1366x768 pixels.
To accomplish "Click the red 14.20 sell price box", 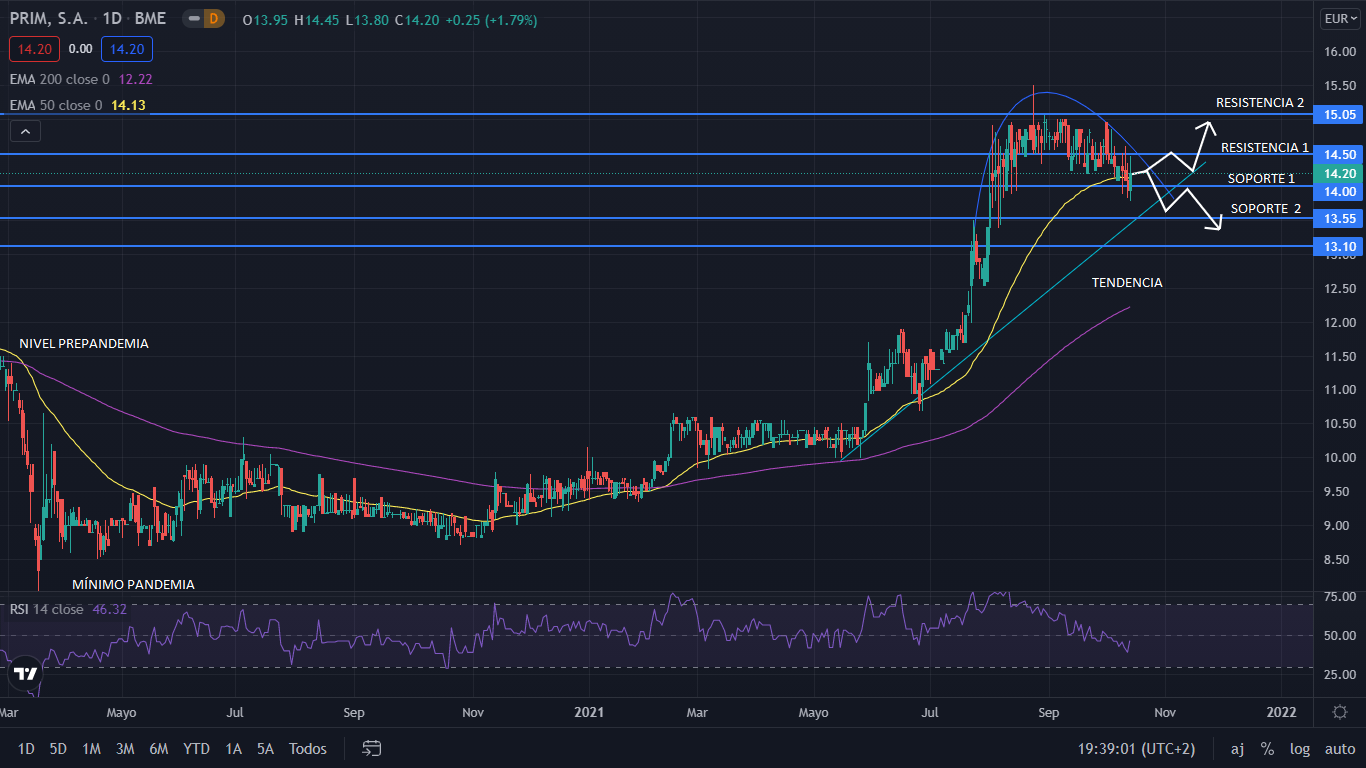I will pyautogui.click(x=35, y=48).
